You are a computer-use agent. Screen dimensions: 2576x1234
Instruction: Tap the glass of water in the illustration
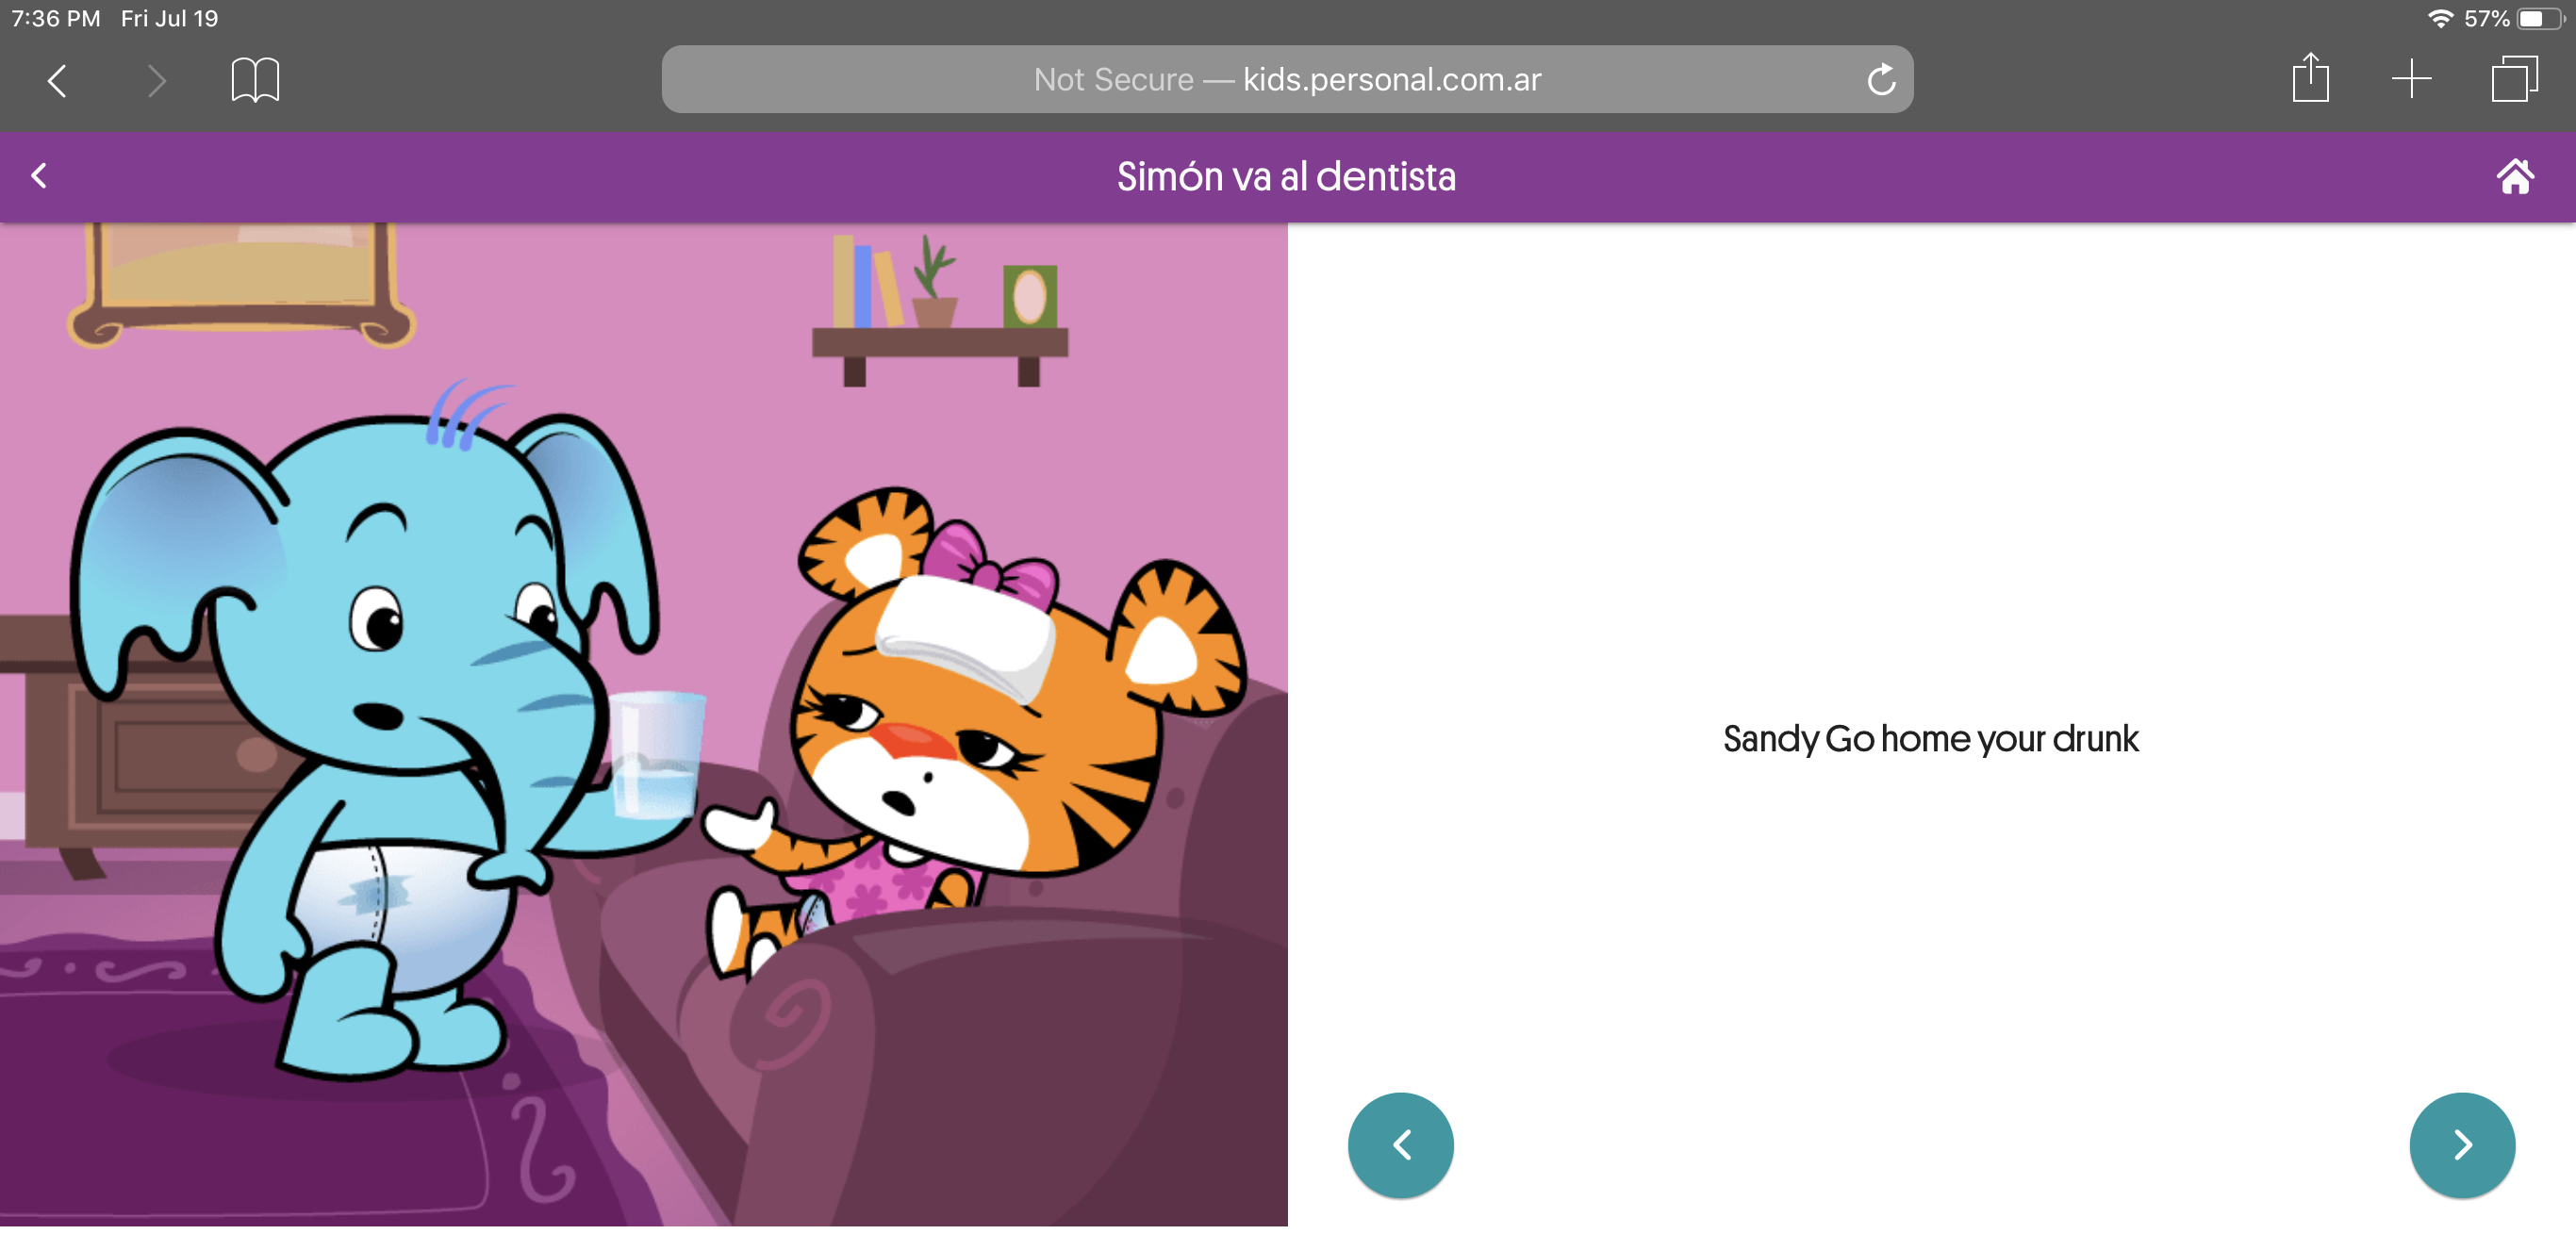(x=657, y=755)
